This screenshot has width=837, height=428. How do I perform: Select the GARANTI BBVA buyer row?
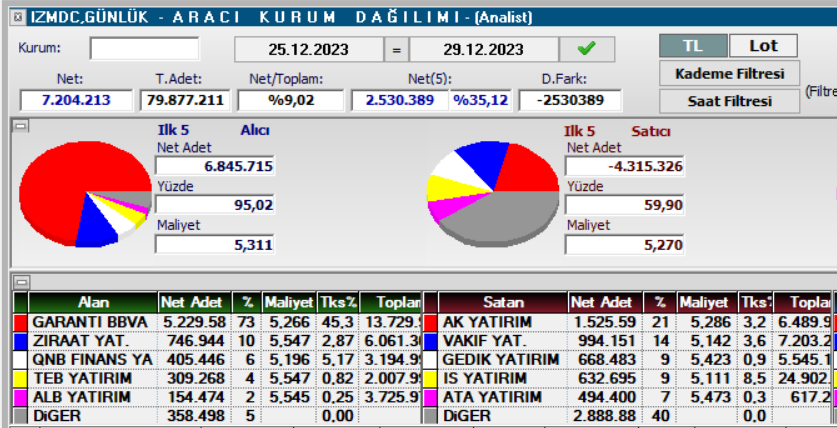coord(218,322)
